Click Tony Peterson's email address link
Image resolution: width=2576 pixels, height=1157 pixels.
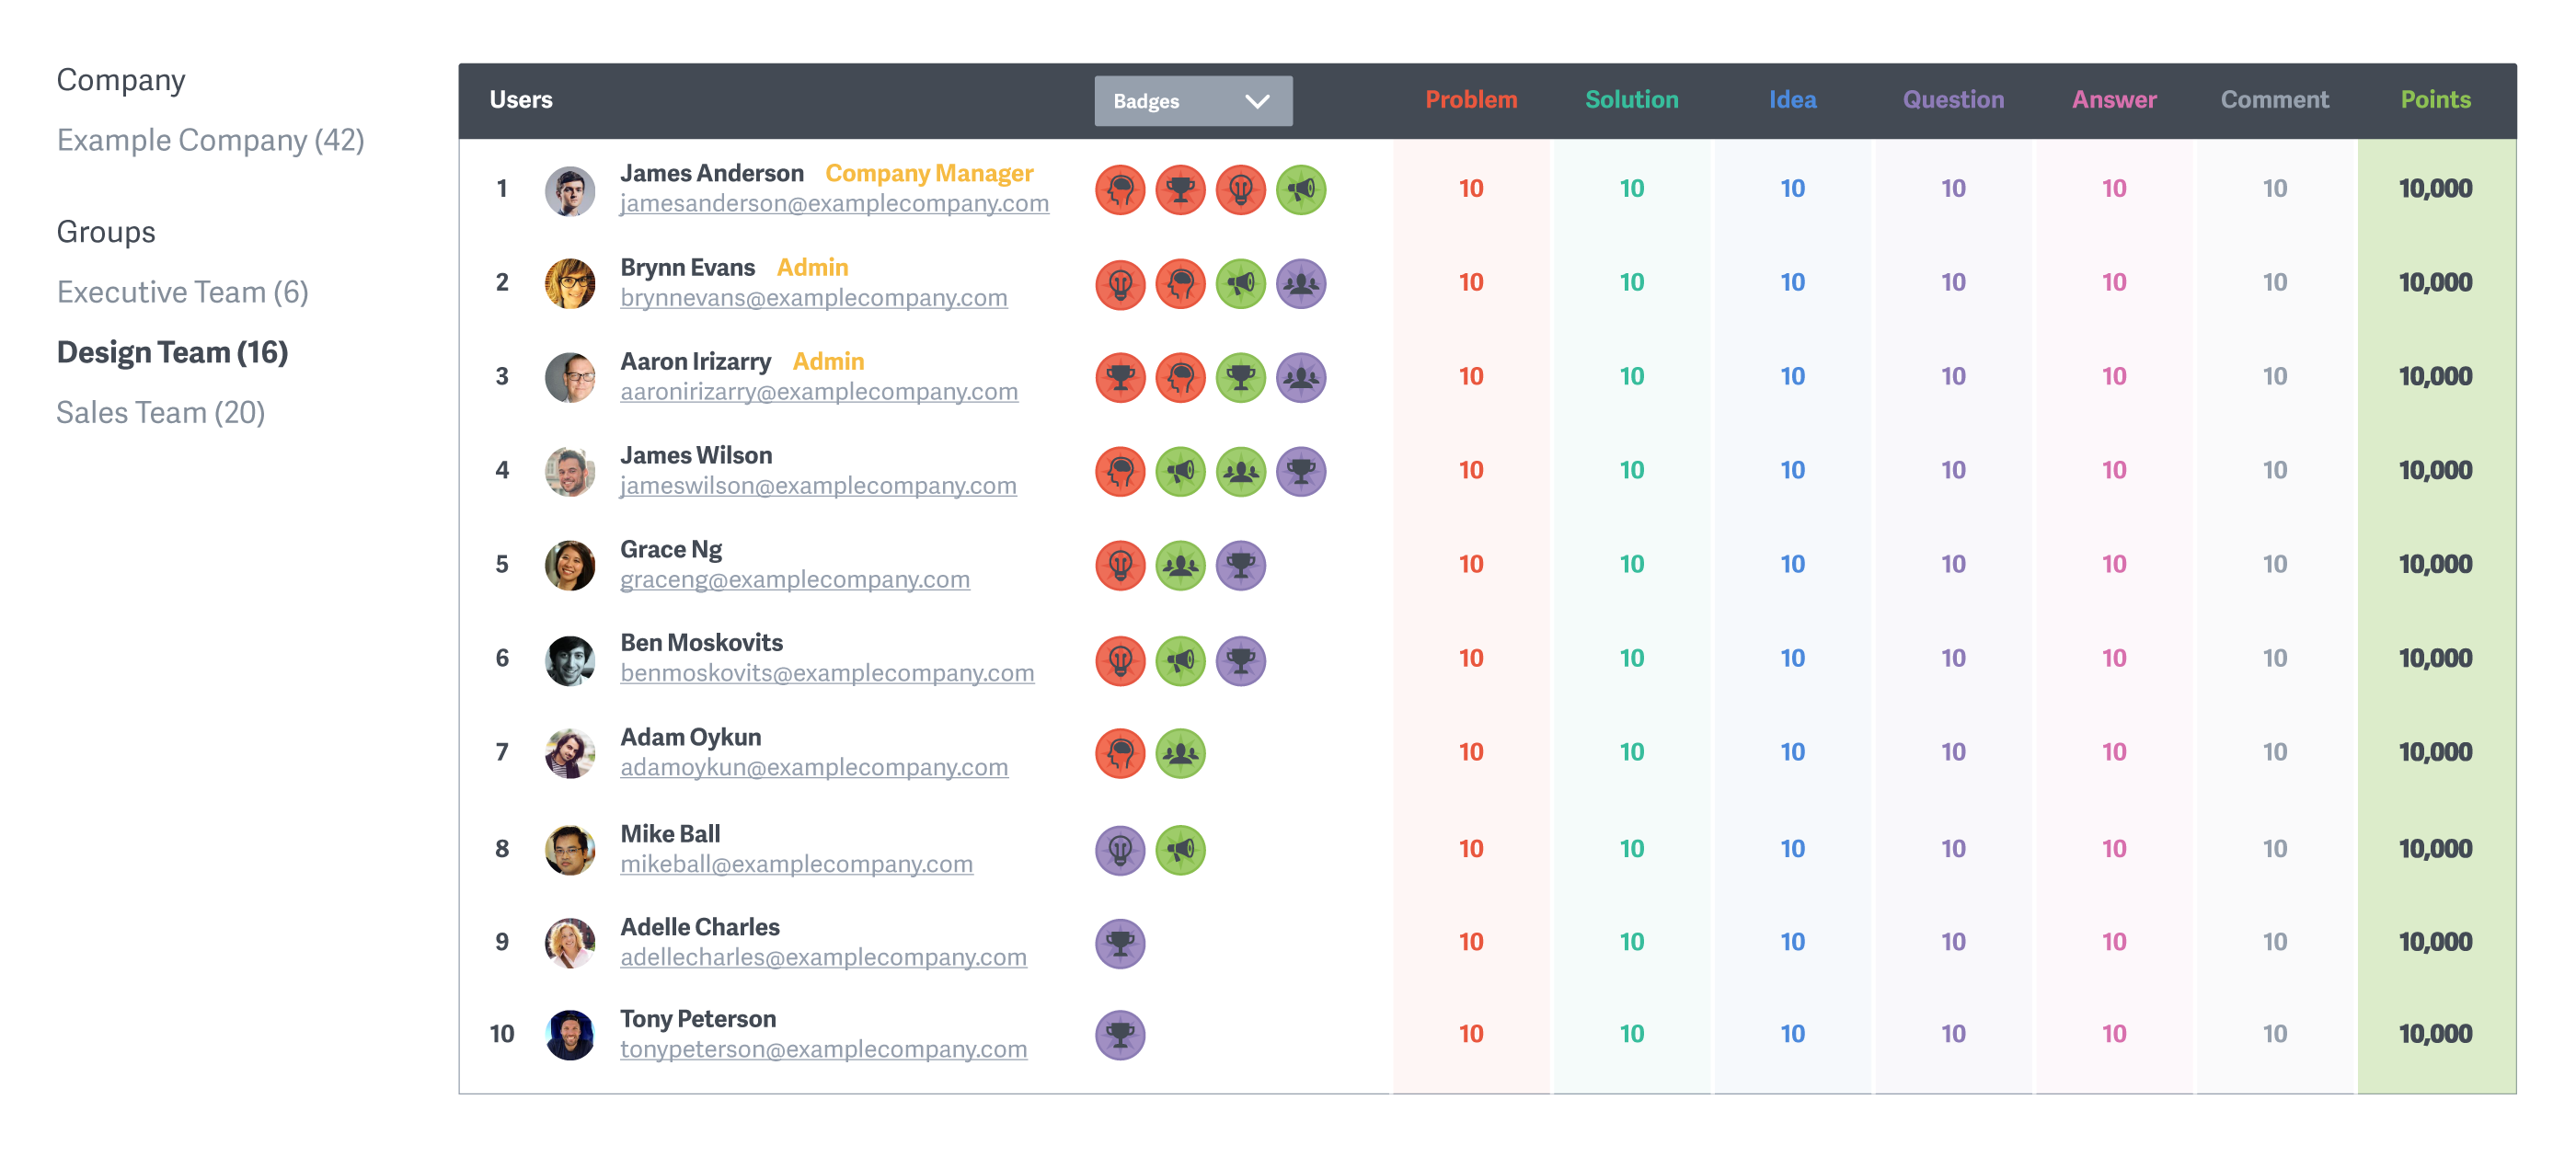coord(823,1049)
